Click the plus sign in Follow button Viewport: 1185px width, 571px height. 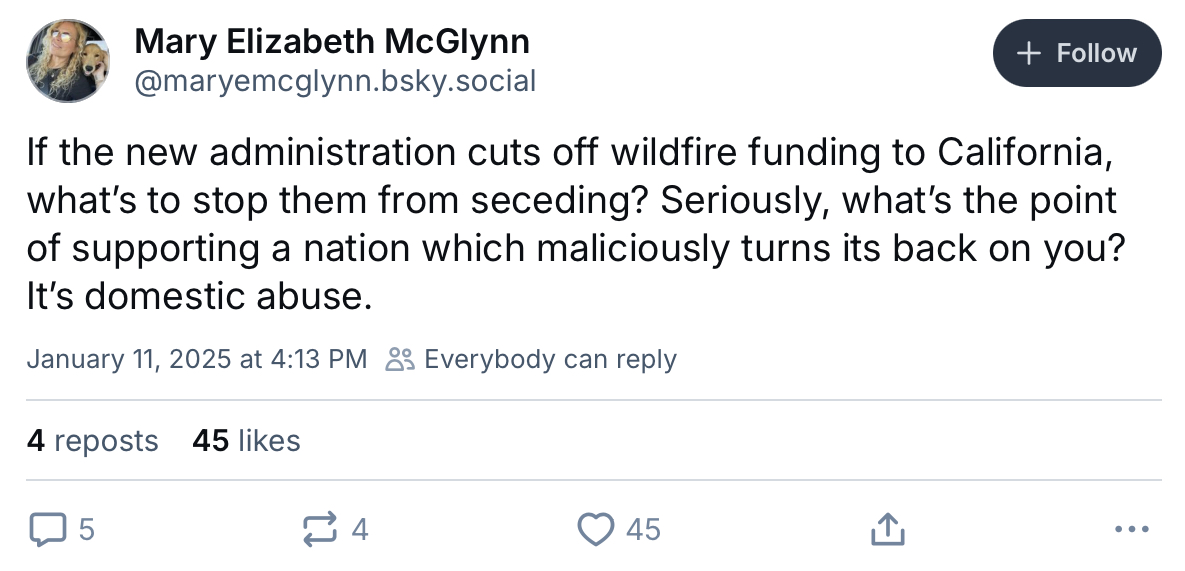(1028, 53)
